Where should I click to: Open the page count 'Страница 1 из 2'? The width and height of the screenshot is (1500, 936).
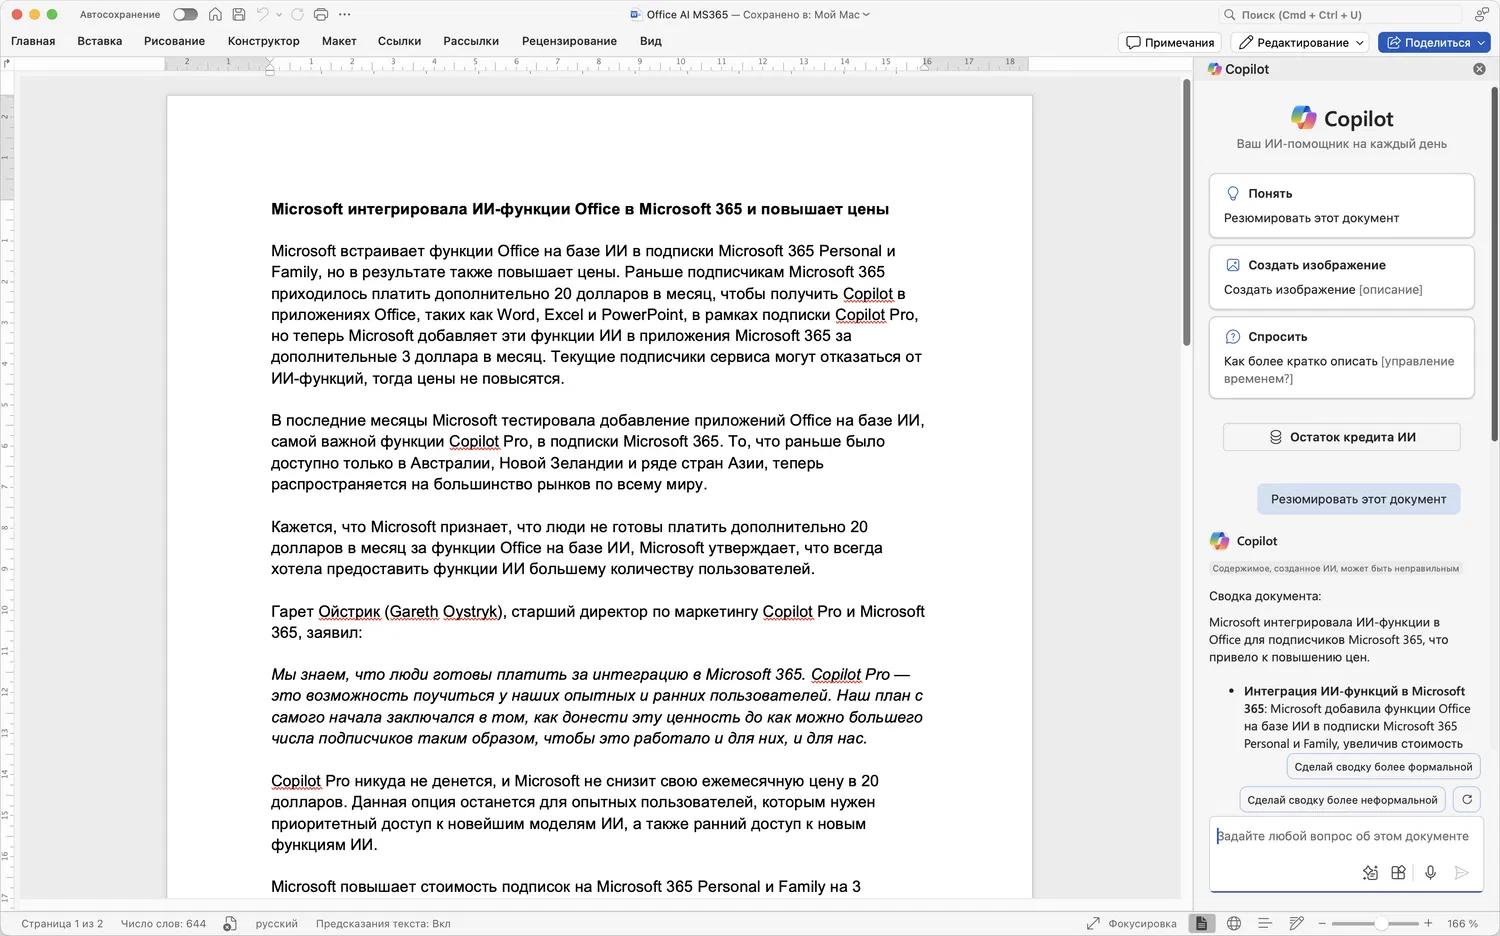pos(62,924)
